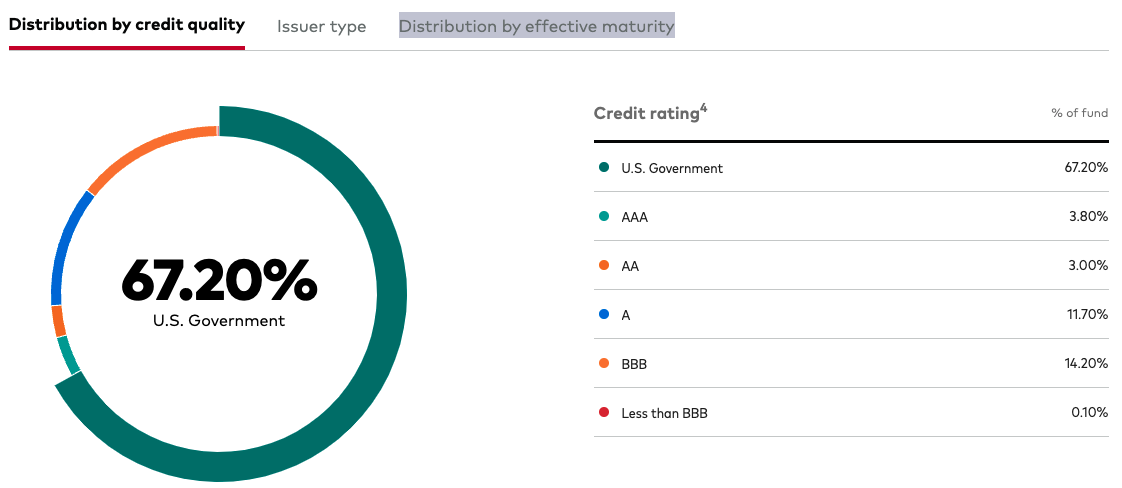The image size is (1122, 488).
Task: Select Distribution by credit quality tab
Action: point(127,25)
